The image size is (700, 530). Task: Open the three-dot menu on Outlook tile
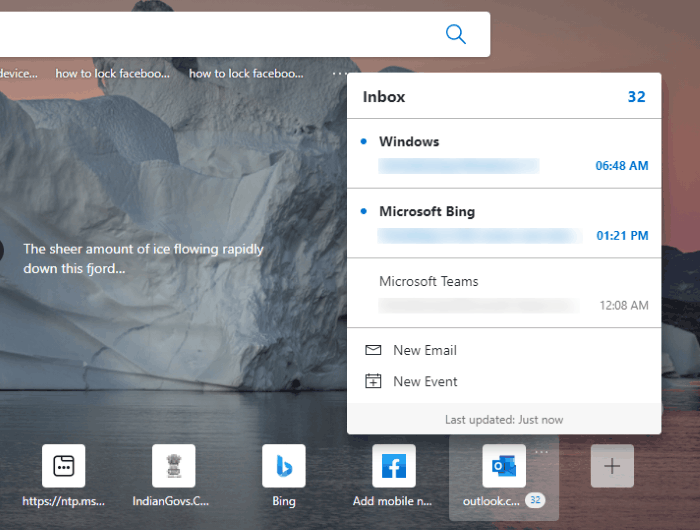point(542,452)
